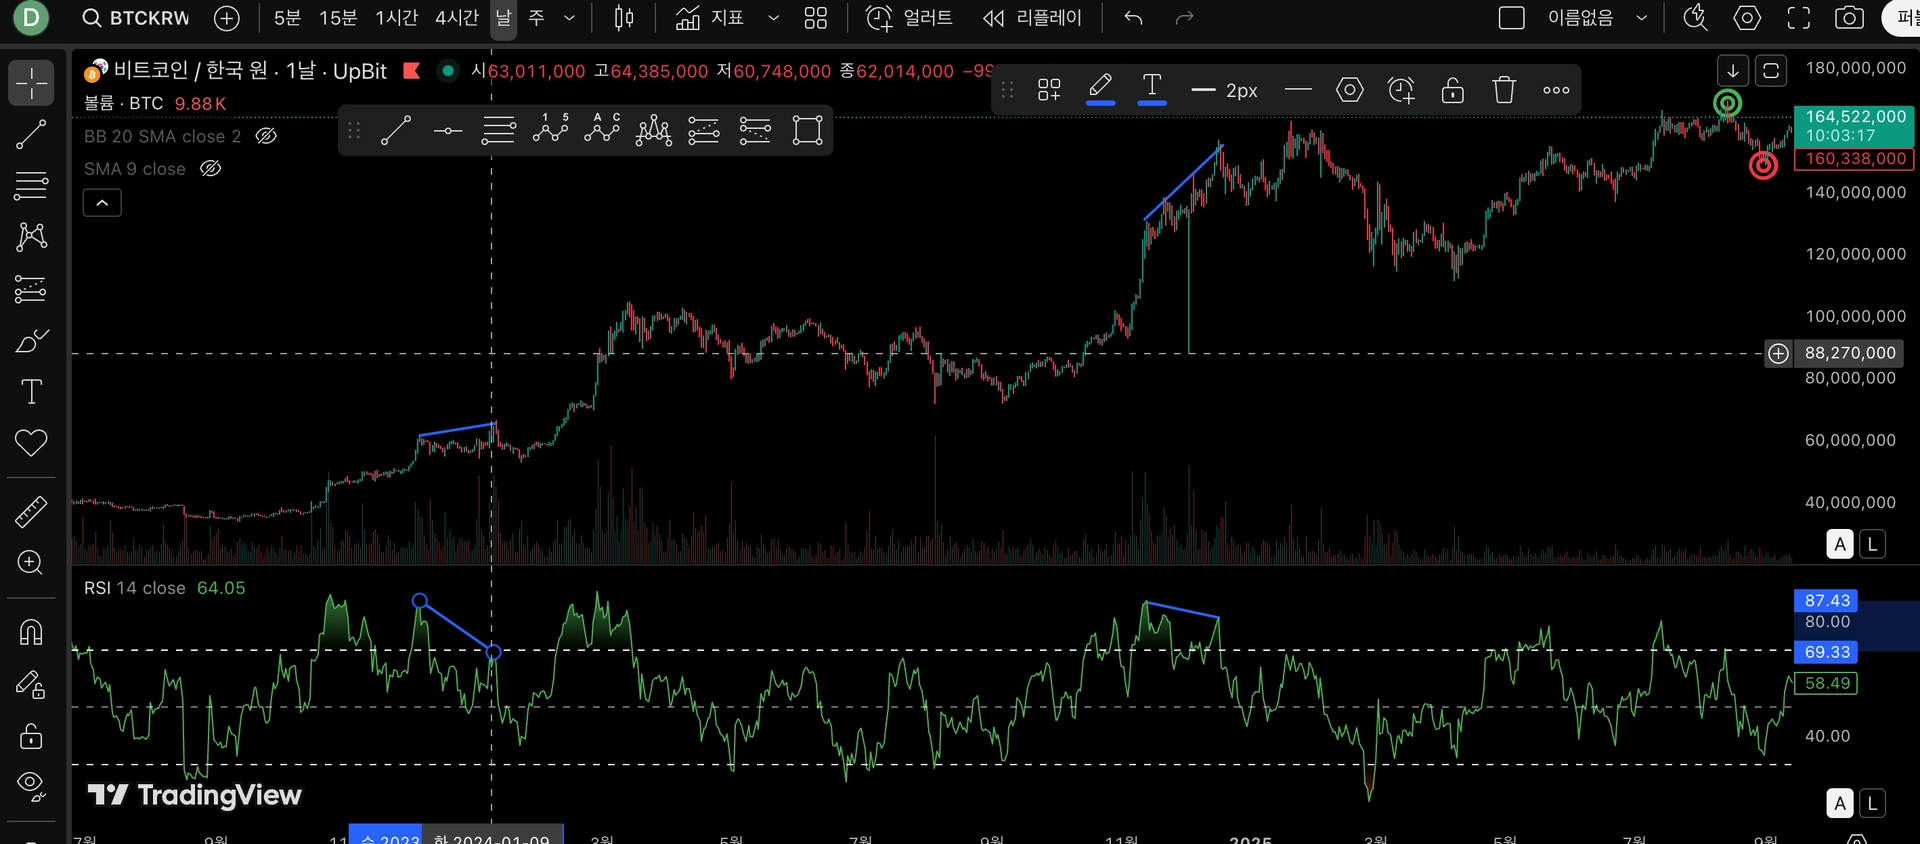Toggle visibility of SMA 9 close indicator
The width and height of the screenshot is (1920, 844).
coord(210,169)
